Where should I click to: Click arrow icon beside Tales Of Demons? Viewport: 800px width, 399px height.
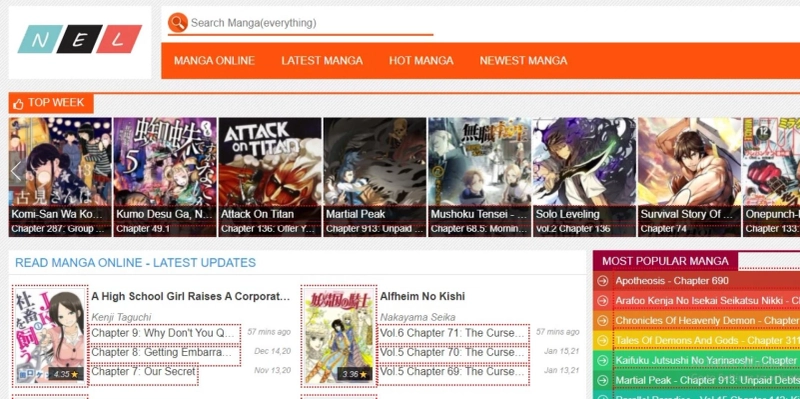pos(603,340)
